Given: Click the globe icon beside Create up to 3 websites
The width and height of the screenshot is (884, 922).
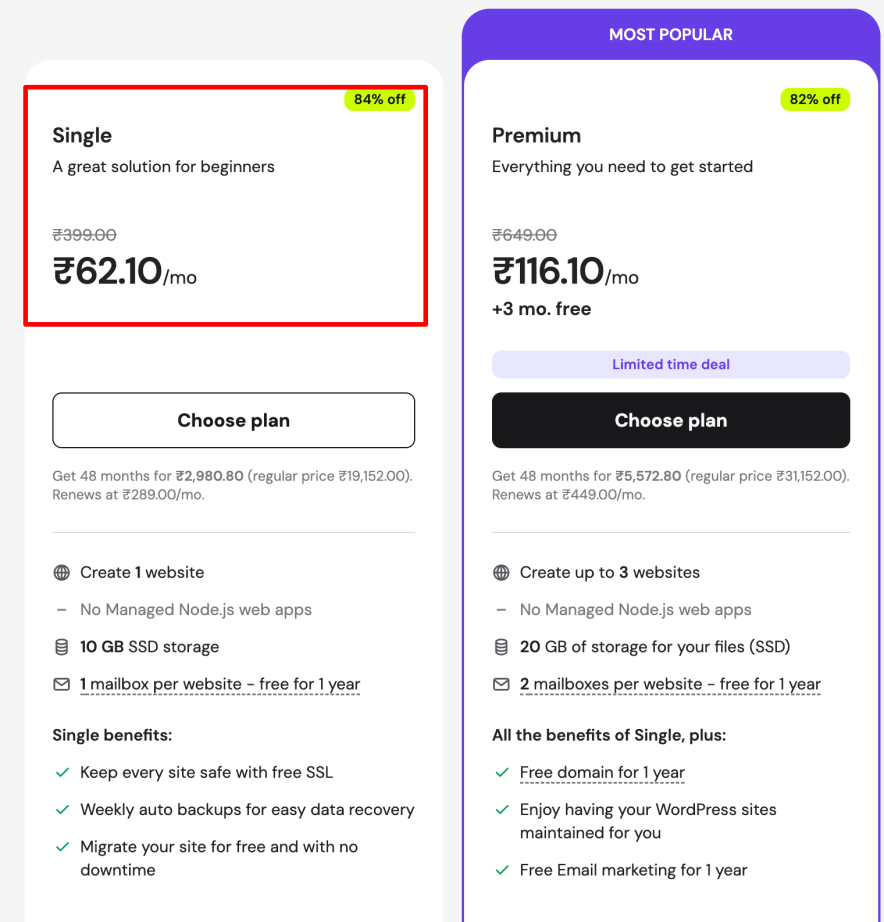Looking at the screenshot, I should point(502,573).
